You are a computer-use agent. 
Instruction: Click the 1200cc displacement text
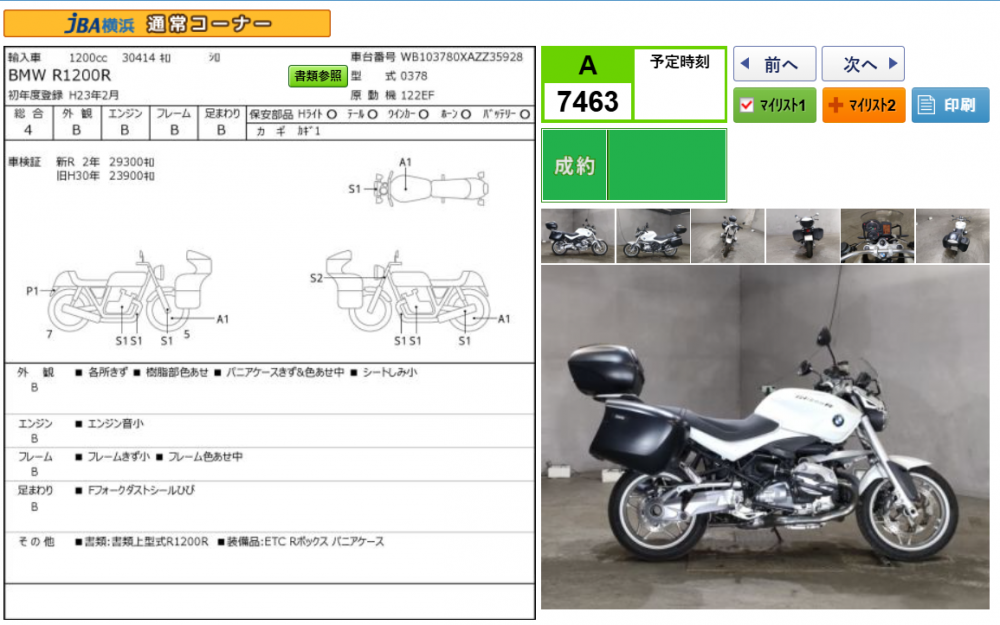coord(88,57)
